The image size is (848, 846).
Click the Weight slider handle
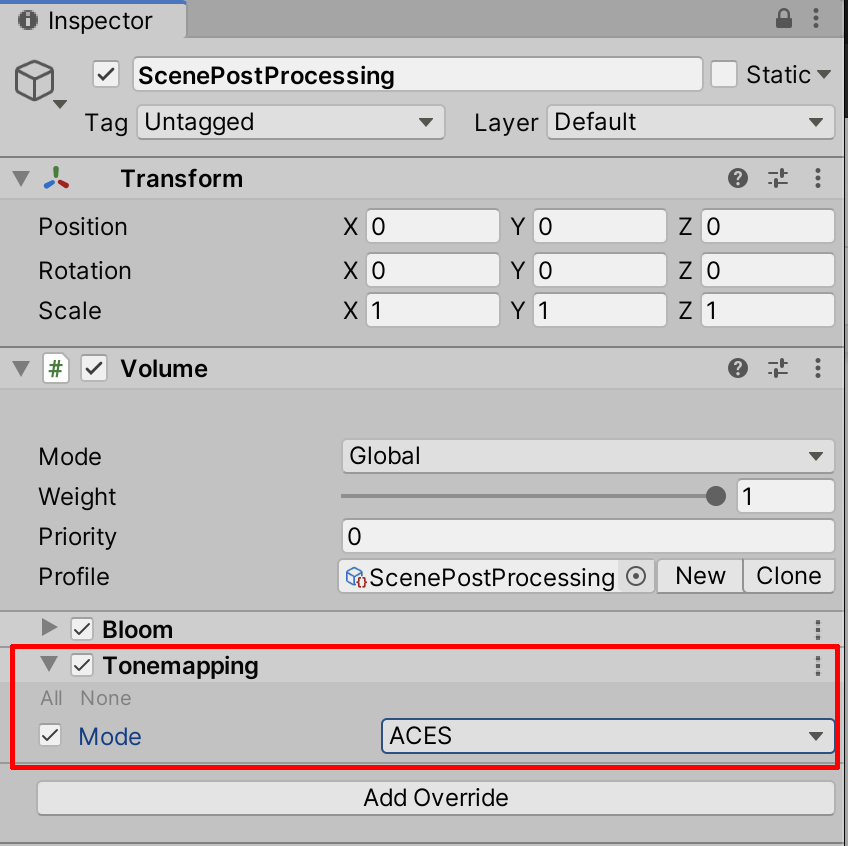click(x=715, y=496)
